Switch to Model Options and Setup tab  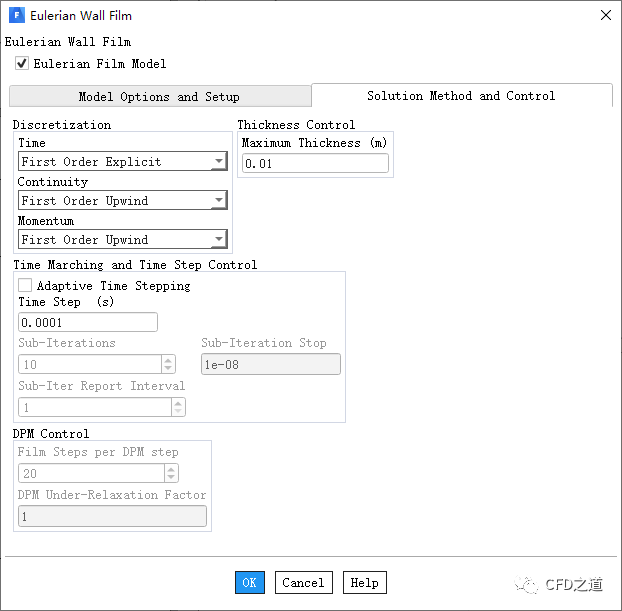tap(159, 97)
